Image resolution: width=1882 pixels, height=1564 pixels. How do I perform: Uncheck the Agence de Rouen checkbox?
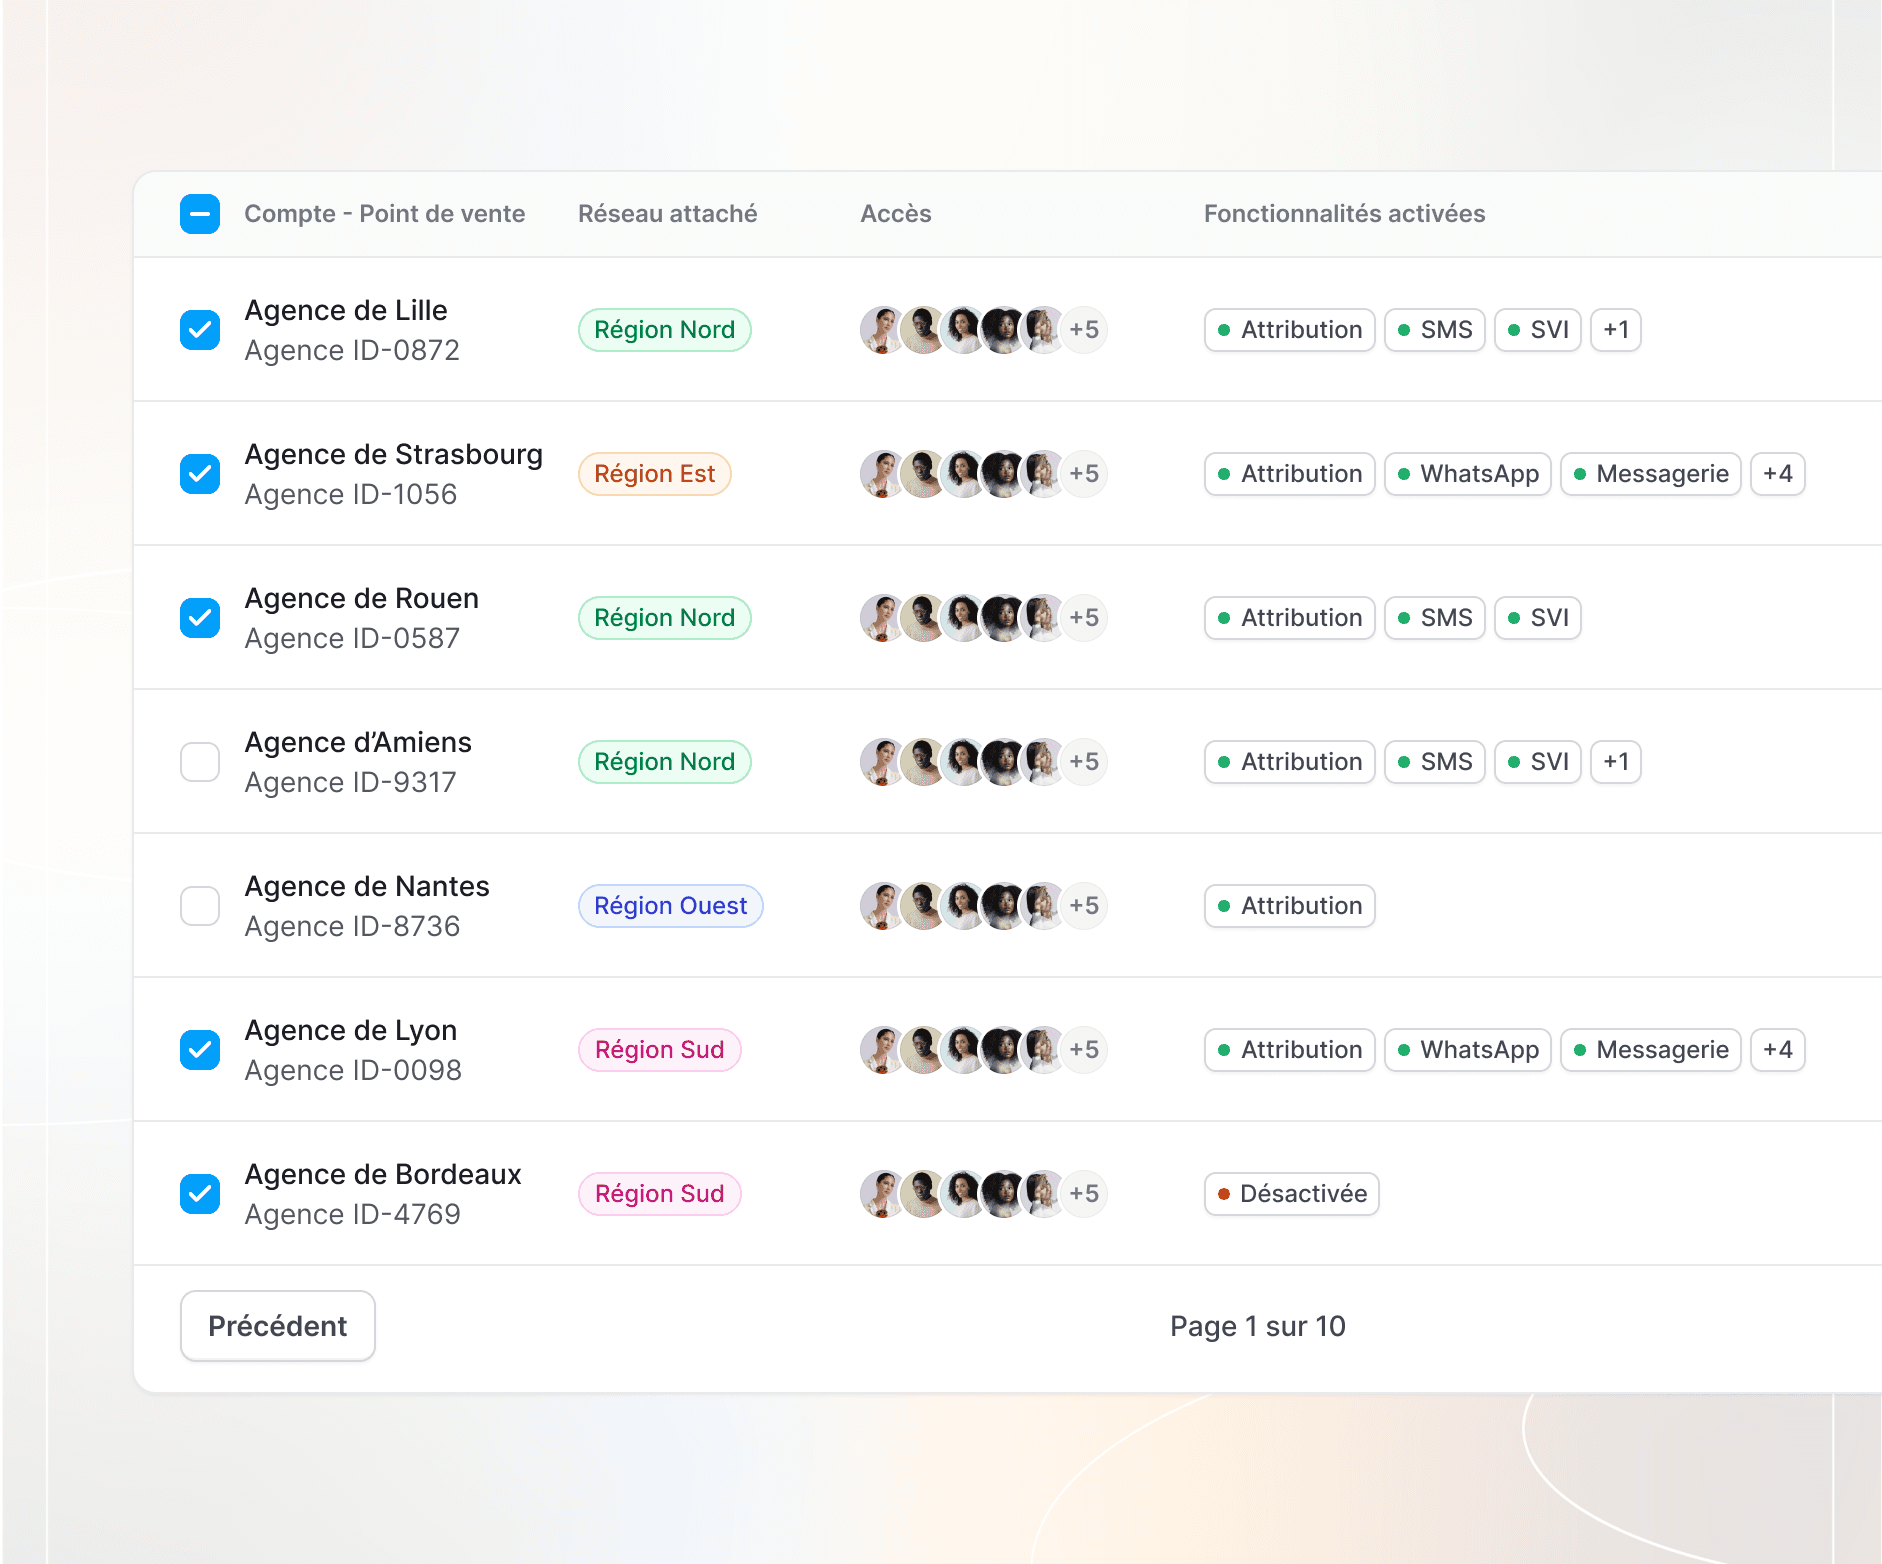point(200,618)
